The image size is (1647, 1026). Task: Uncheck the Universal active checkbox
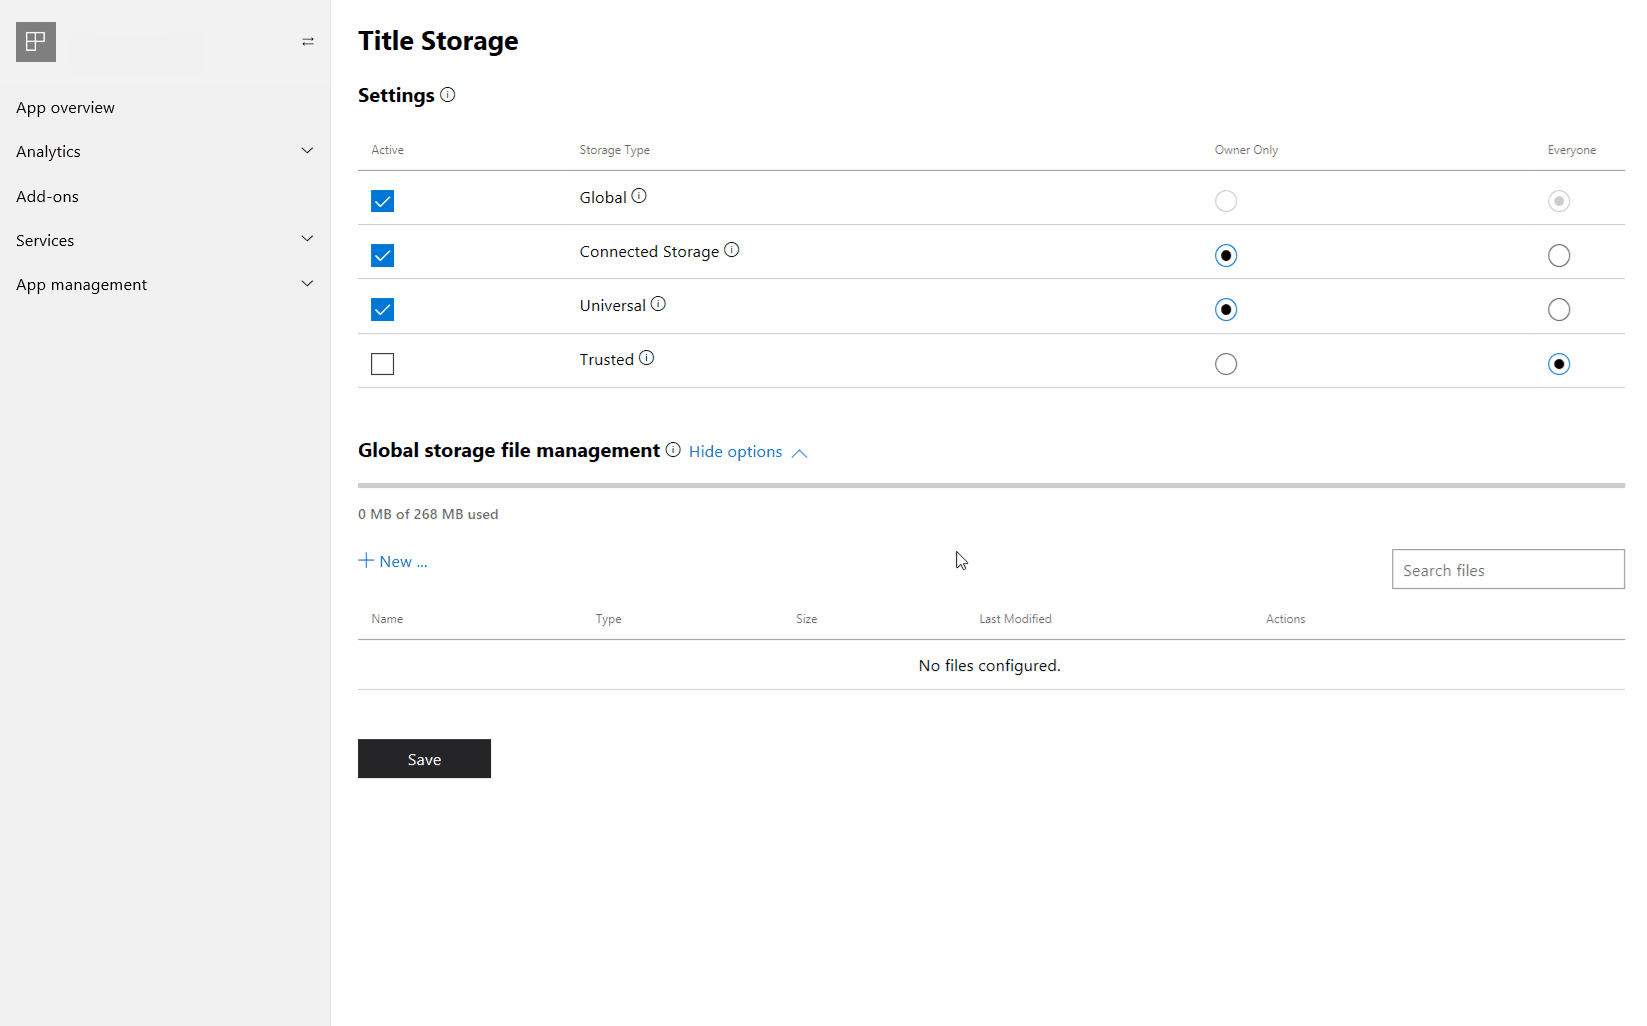[382, 309]
